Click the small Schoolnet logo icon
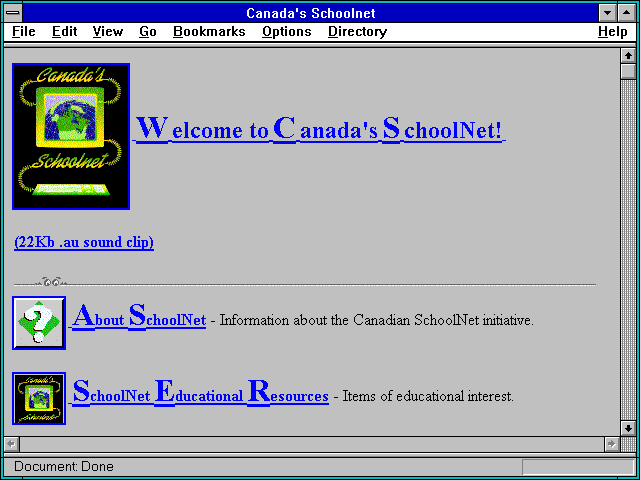 coord(39,398)
